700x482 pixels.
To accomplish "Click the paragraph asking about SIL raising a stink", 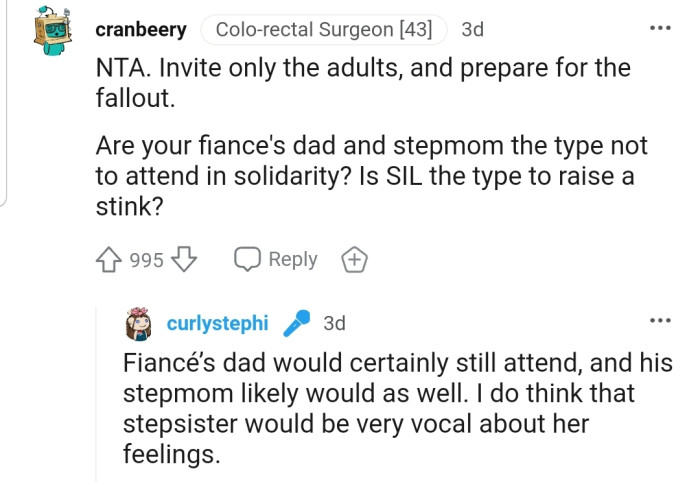I will [x=371, y=176].
